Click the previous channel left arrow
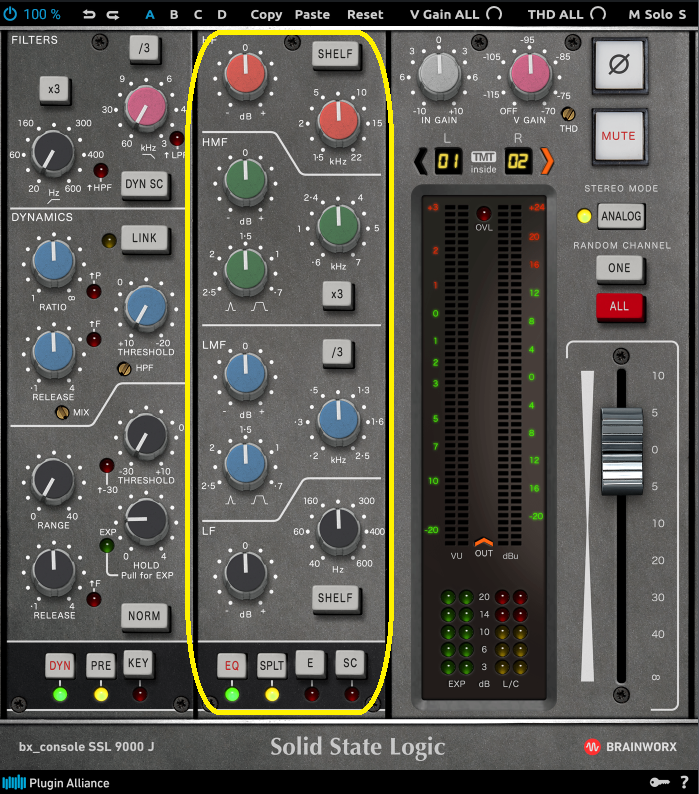 pos(420,162)
